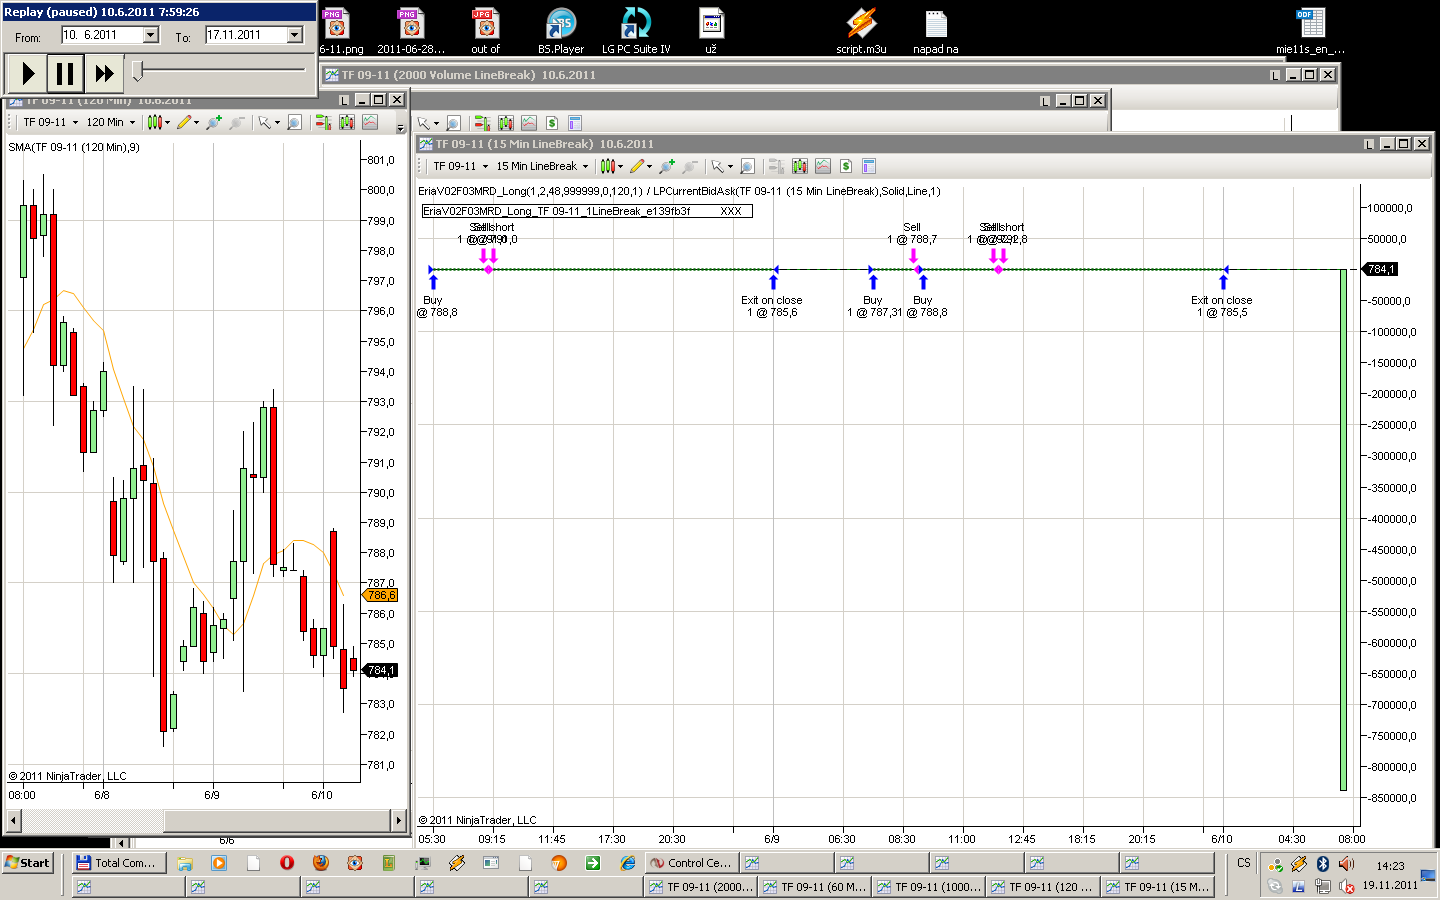This screenshot has width=1440, height=900.
Task: Switch to TF 09-11 (60 M... taskbar window
Action: pyautogui.click(x=814, y=886)
